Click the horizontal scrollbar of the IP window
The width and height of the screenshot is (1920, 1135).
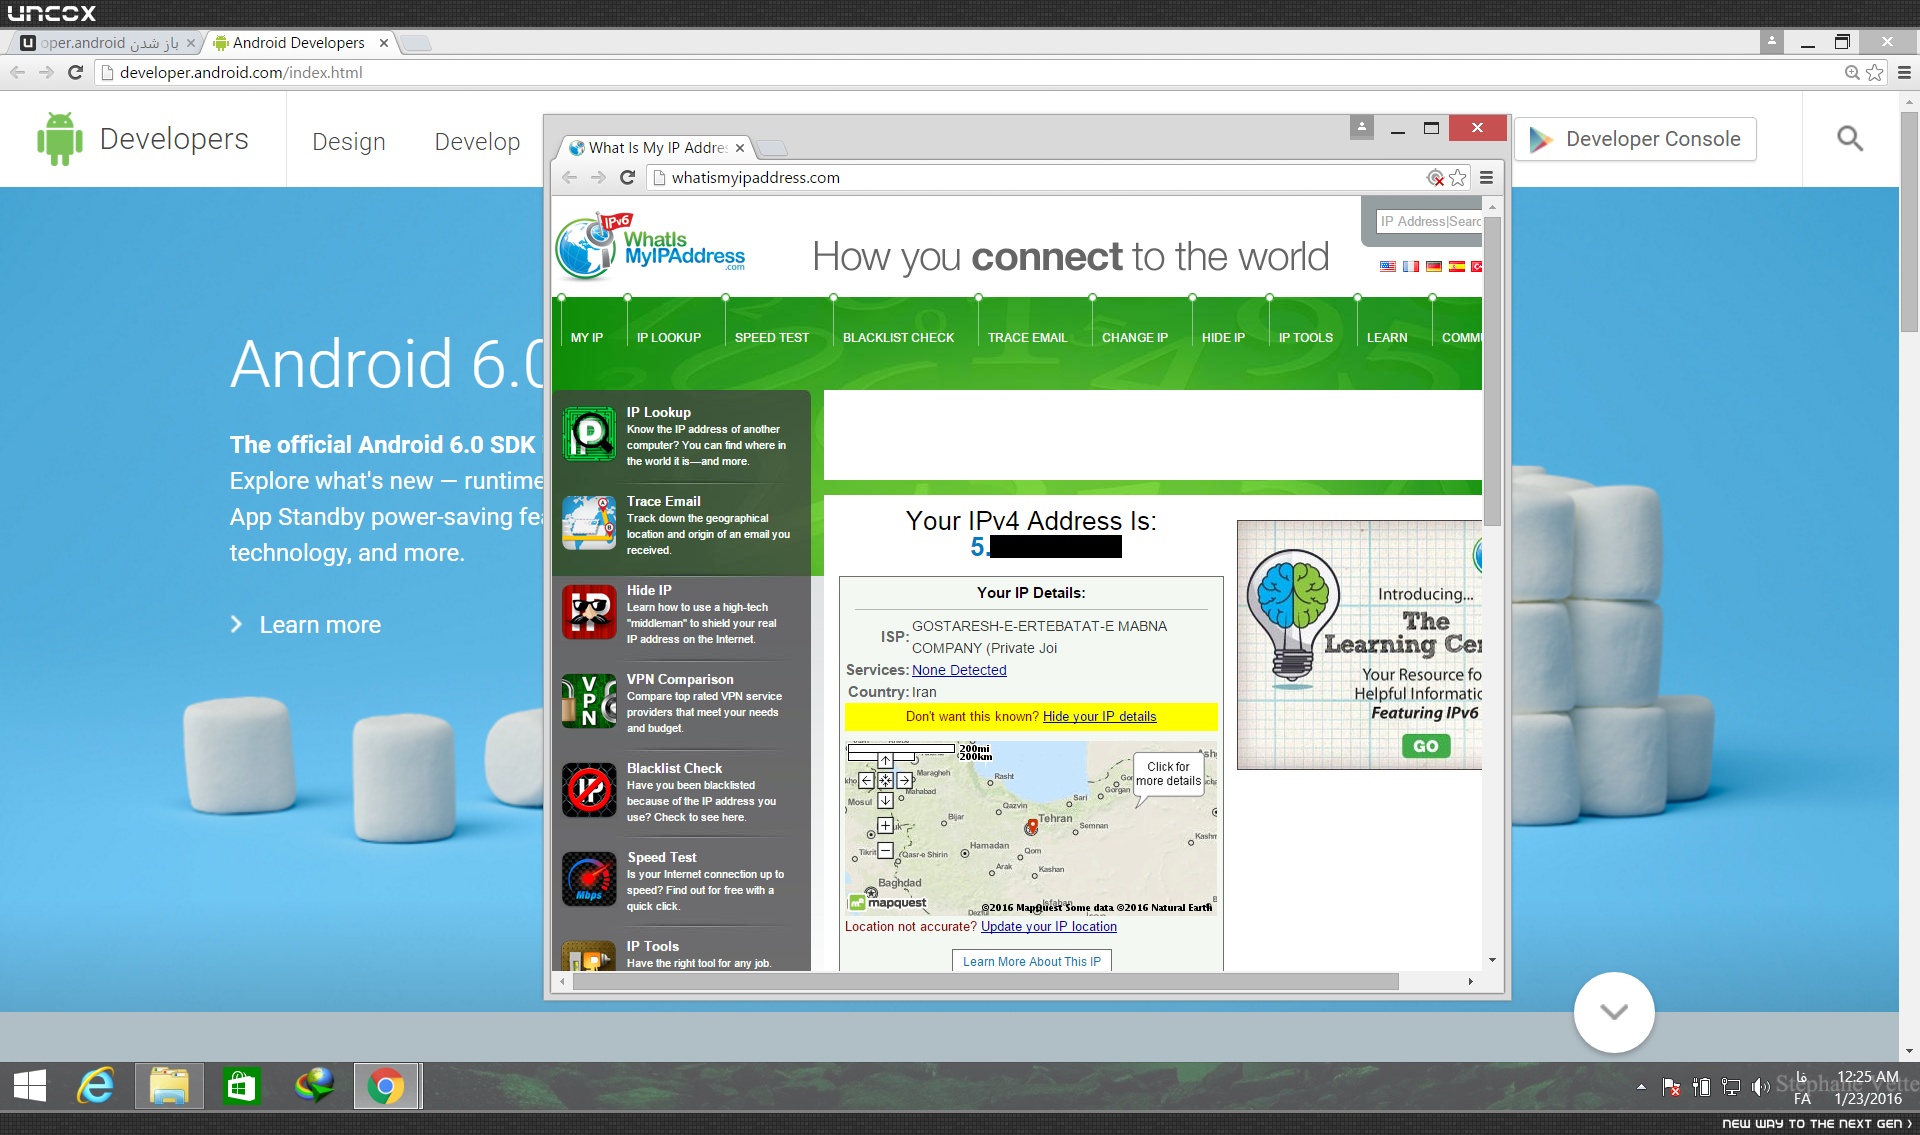pyautogui.click(x=985, y=982)
